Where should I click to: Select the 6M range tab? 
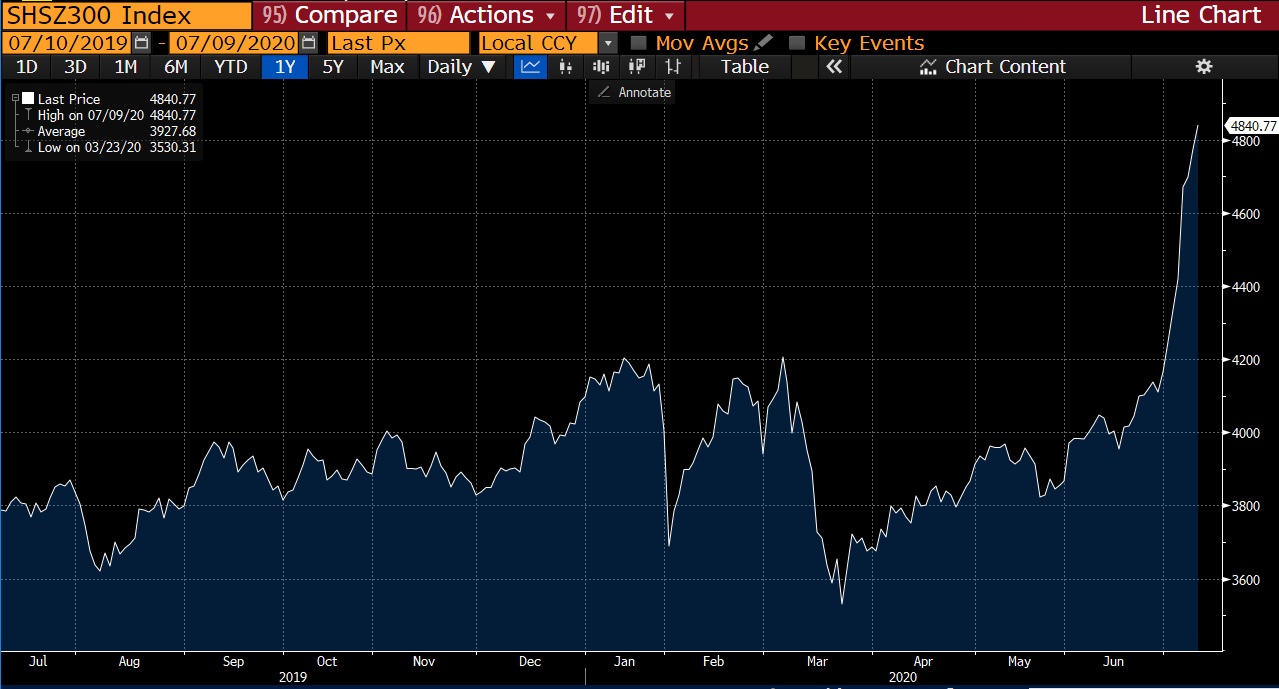[x=176, y=67]
